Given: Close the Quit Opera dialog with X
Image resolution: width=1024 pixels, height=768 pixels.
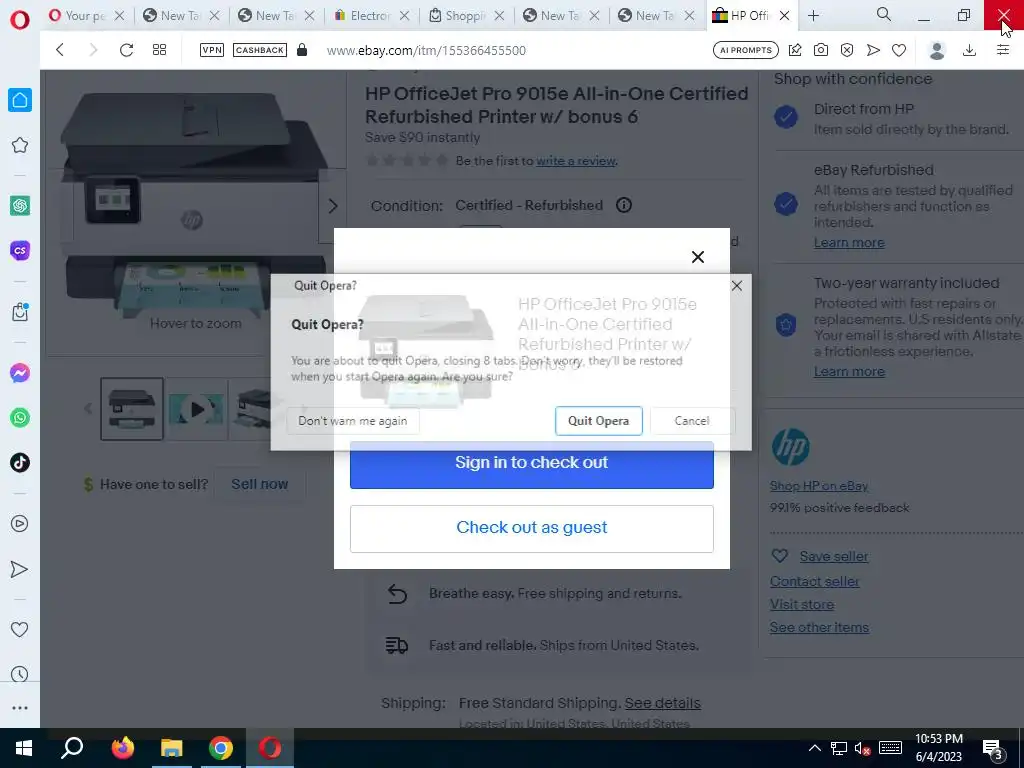Looking at the screenshot, I should coord(737,285).
